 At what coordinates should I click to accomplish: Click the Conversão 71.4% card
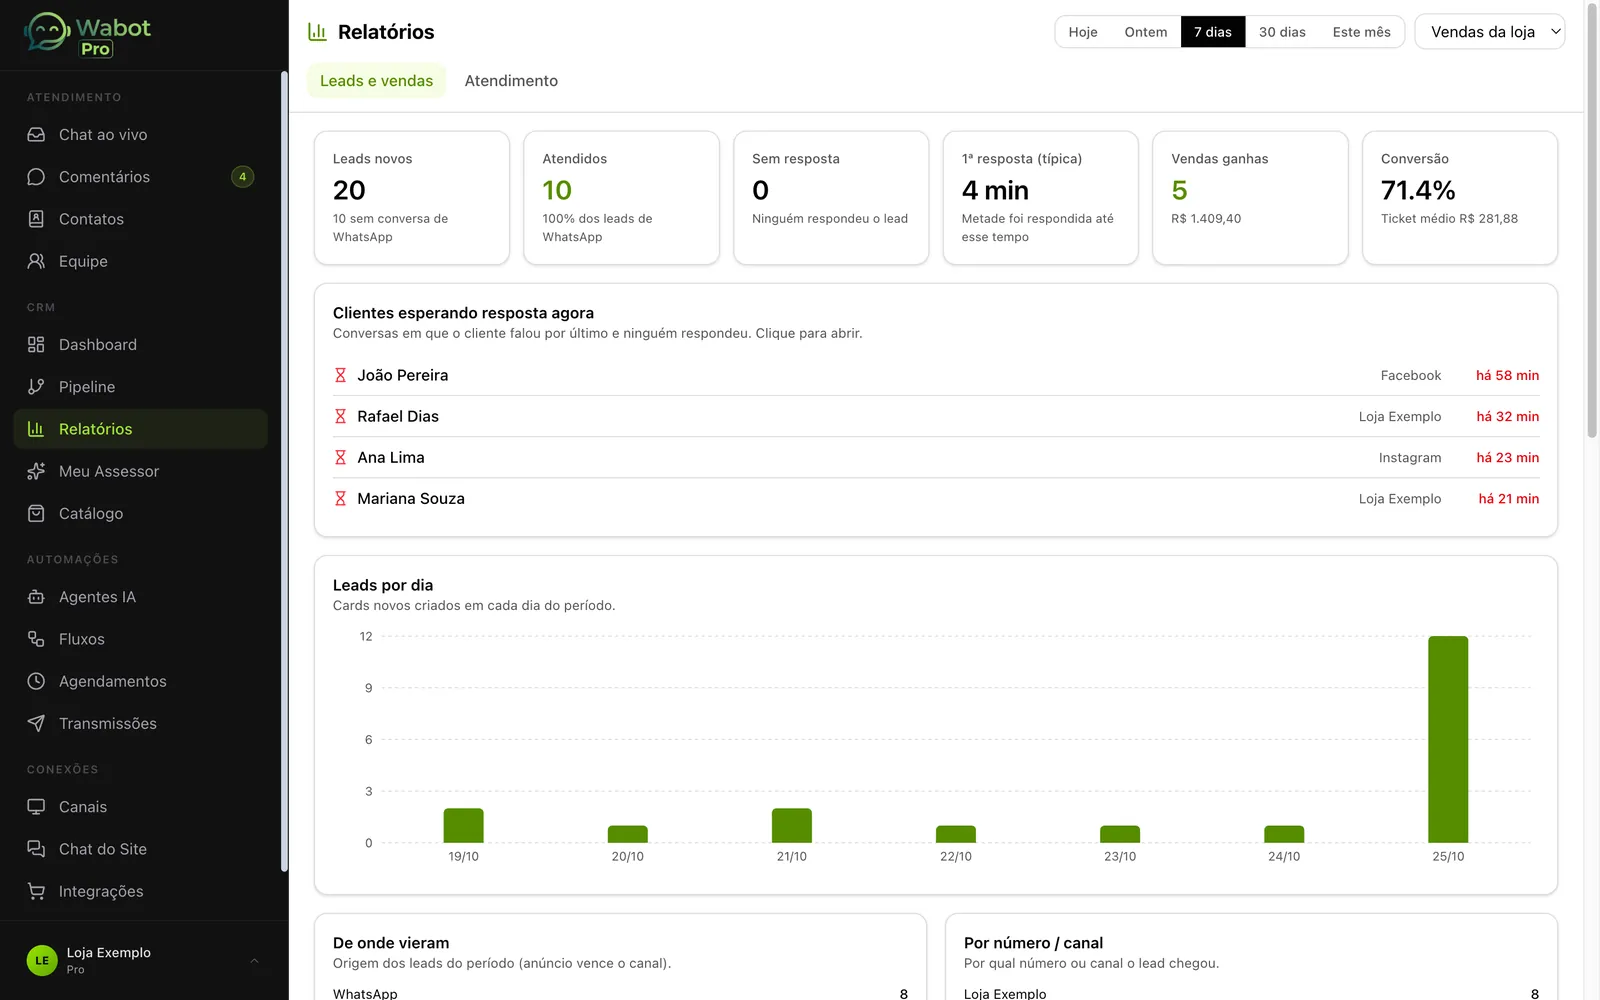(1460, 198)
